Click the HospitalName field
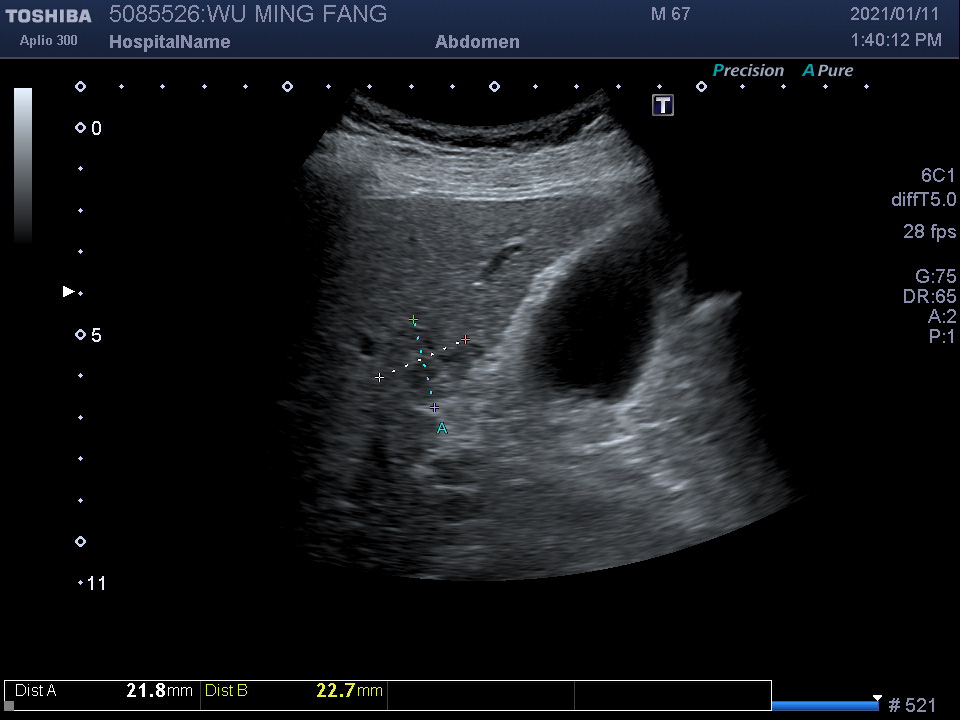The height and width of the screenshot is (720, 960). click(x=170, y=42)
